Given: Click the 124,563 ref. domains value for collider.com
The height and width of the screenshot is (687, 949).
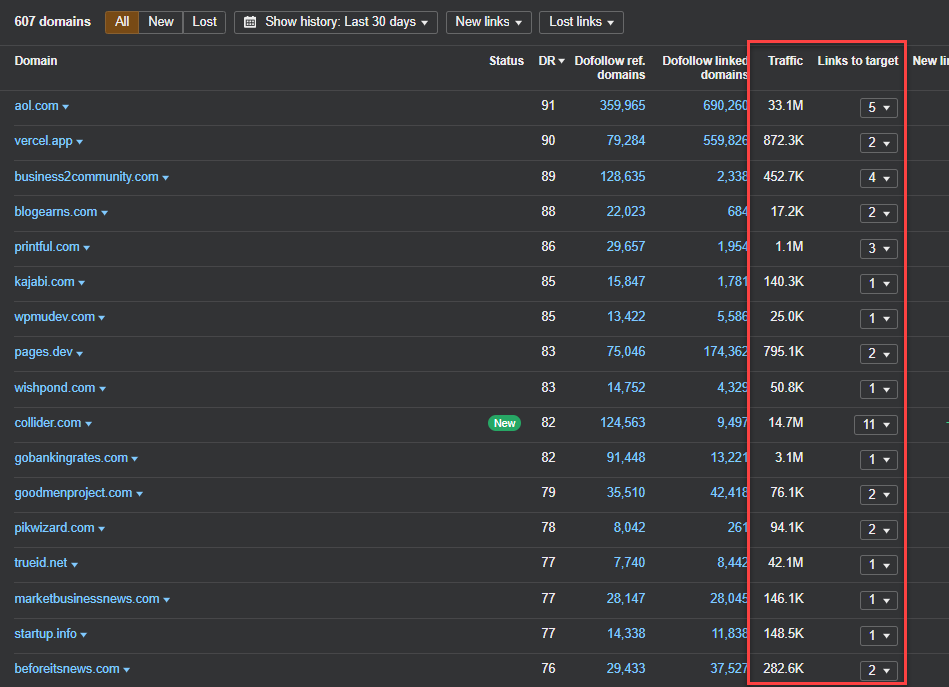Looking at the screenshot, I should point(622,422).
